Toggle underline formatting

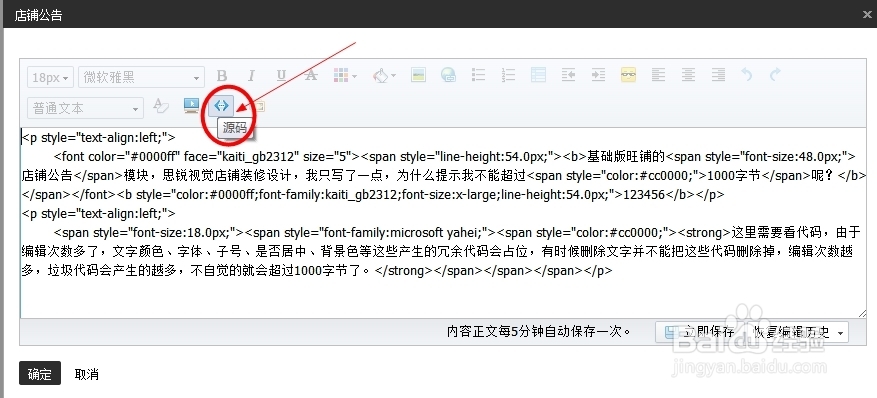coord(281,76)
